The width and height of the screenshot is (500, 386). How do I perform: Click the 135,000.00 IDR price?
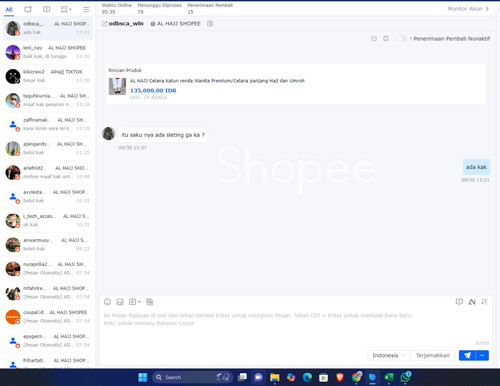(x=153, y=90)
